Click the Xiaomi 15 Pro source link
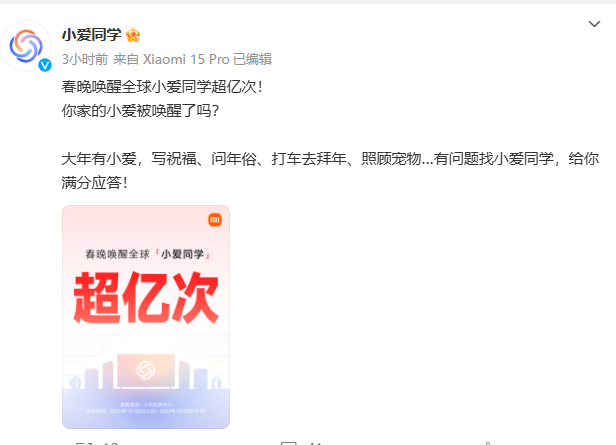This screenshot has height=445, width=616. tap(186, 59)
